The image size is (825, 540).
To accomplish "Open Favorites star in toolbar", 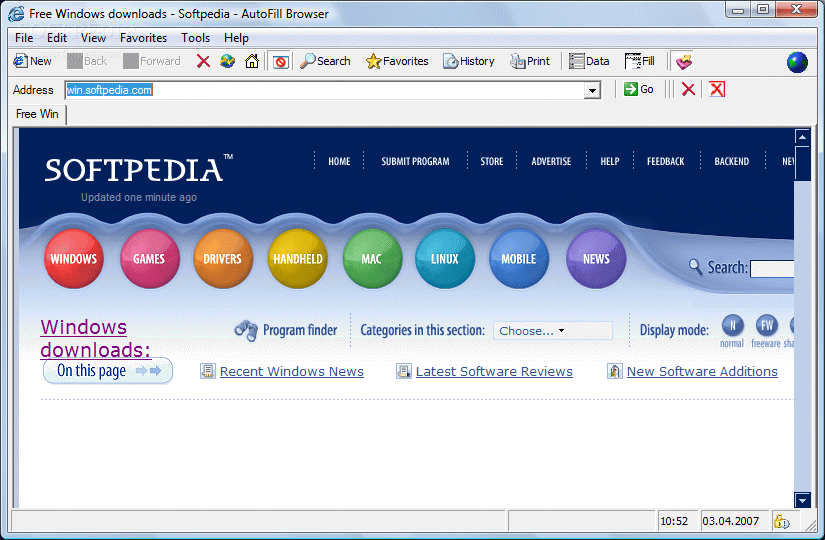I will 397,61.
